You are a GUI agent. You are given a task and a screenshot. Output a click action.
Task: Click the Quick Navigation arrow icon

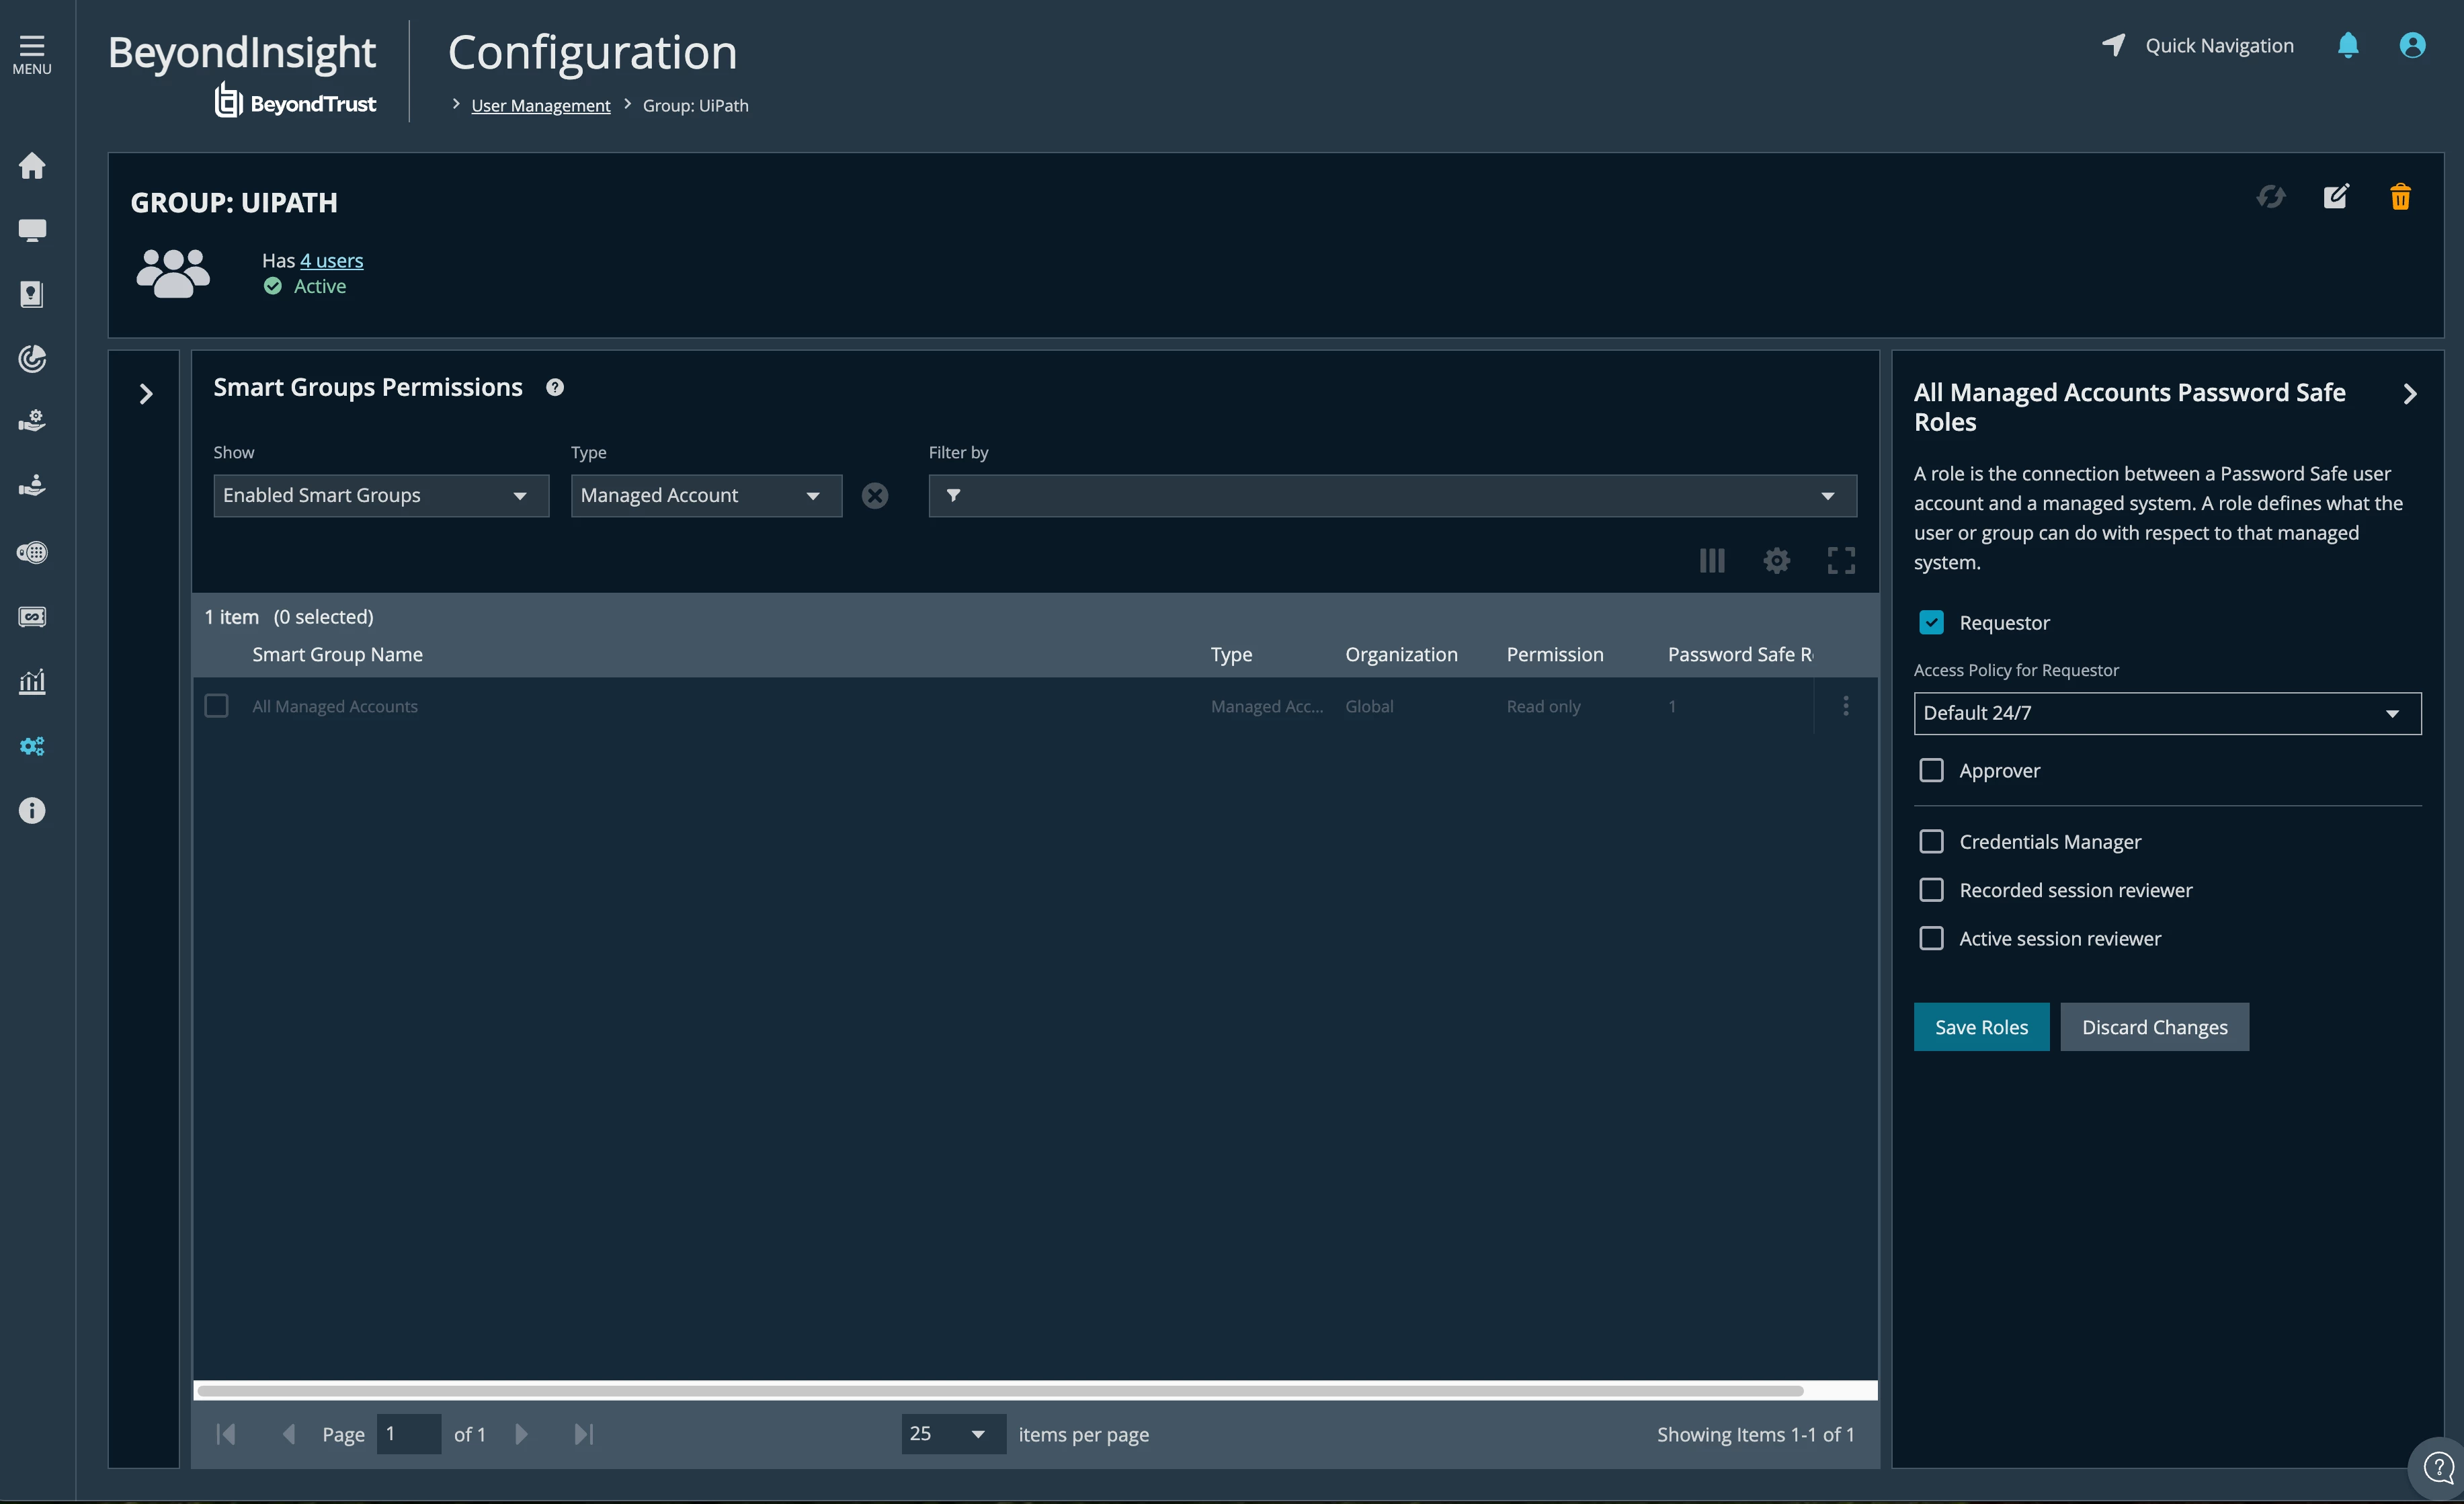point(2114,45)
